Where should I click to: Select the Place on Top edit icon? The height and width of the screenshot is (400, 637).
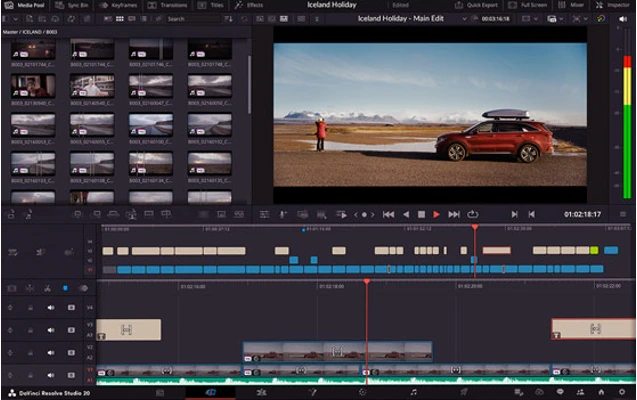click(149, 214)
